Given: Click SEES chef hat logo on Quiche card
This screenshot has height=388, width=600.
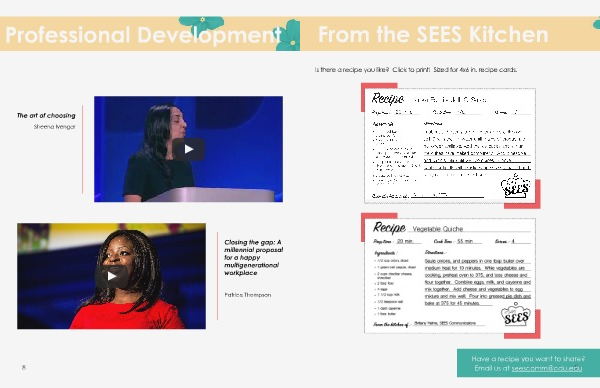Looking at the screenshot, I should tap(515, 315).
